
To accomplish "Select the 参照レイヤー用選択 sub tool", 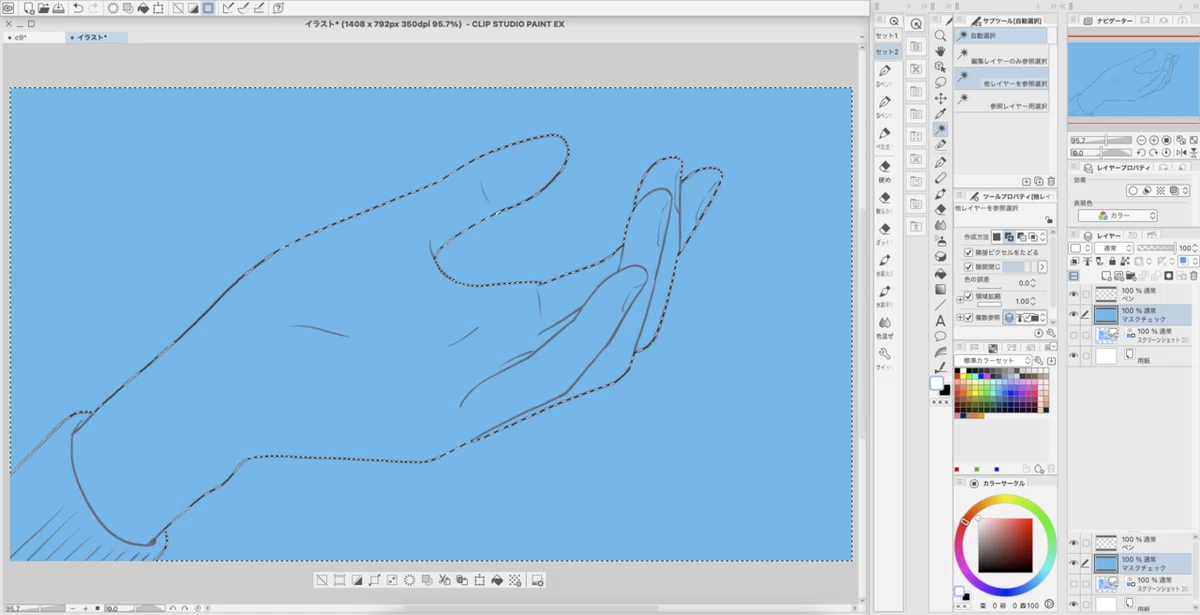I will pos(1001,102).
